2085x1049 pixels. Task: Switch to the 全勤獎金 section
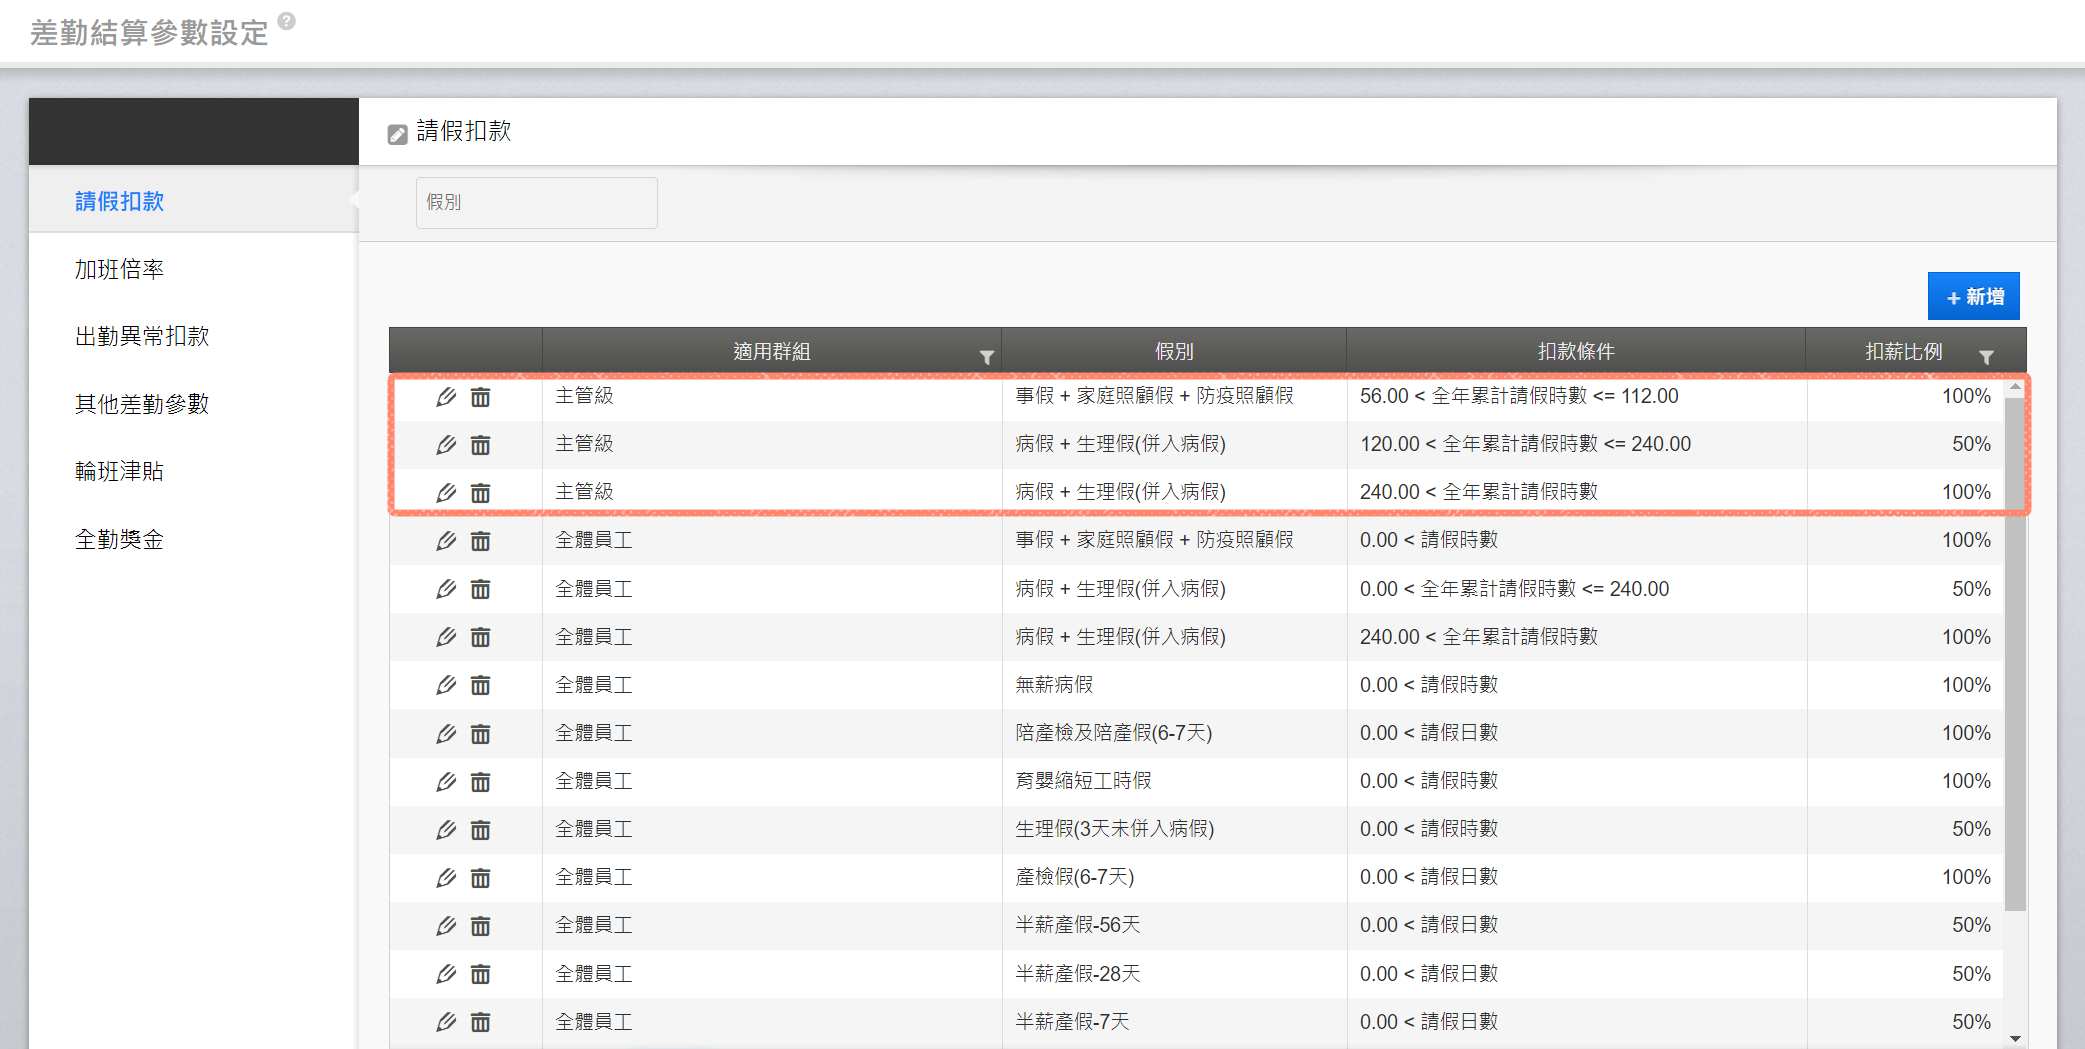pos(119,539)
